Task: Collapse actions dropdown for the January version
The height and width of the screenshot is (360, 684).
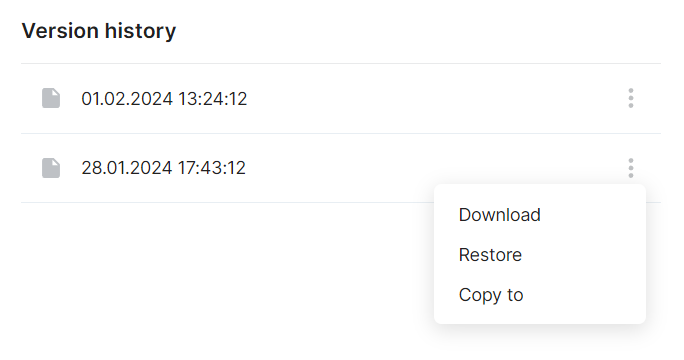Action: (631, 168)
